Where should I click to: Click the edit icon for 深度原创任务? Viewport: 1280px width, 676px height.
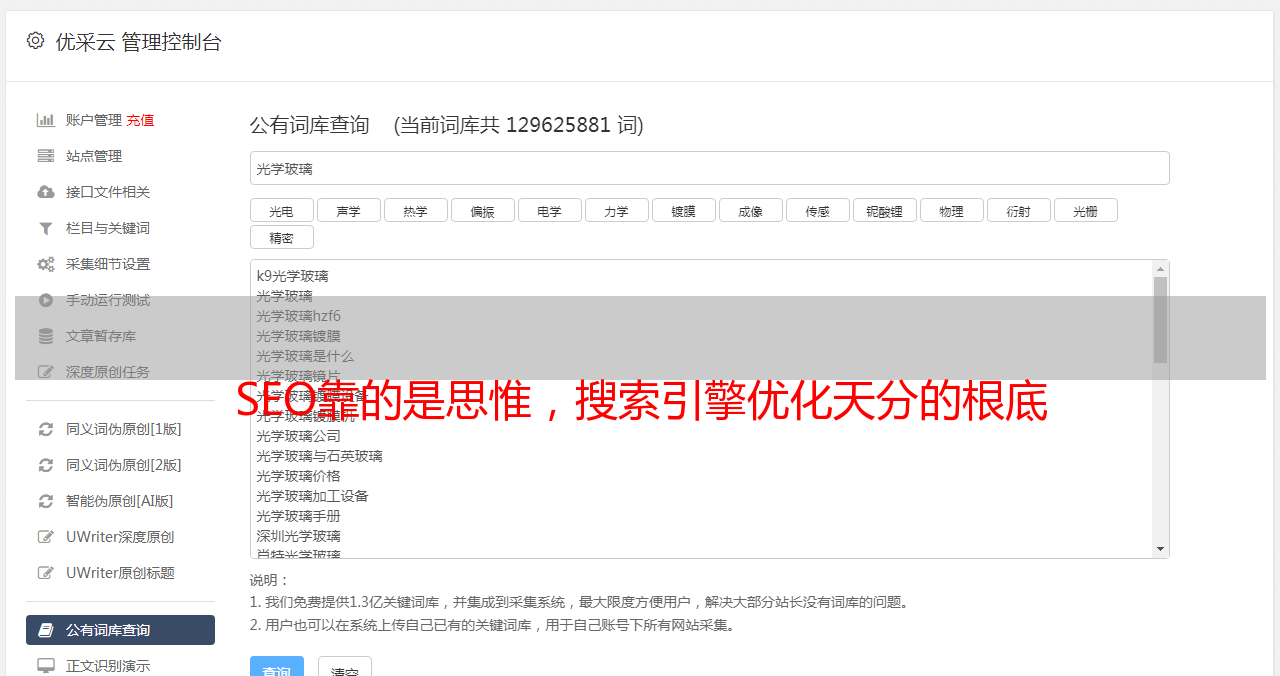point(46,372)
